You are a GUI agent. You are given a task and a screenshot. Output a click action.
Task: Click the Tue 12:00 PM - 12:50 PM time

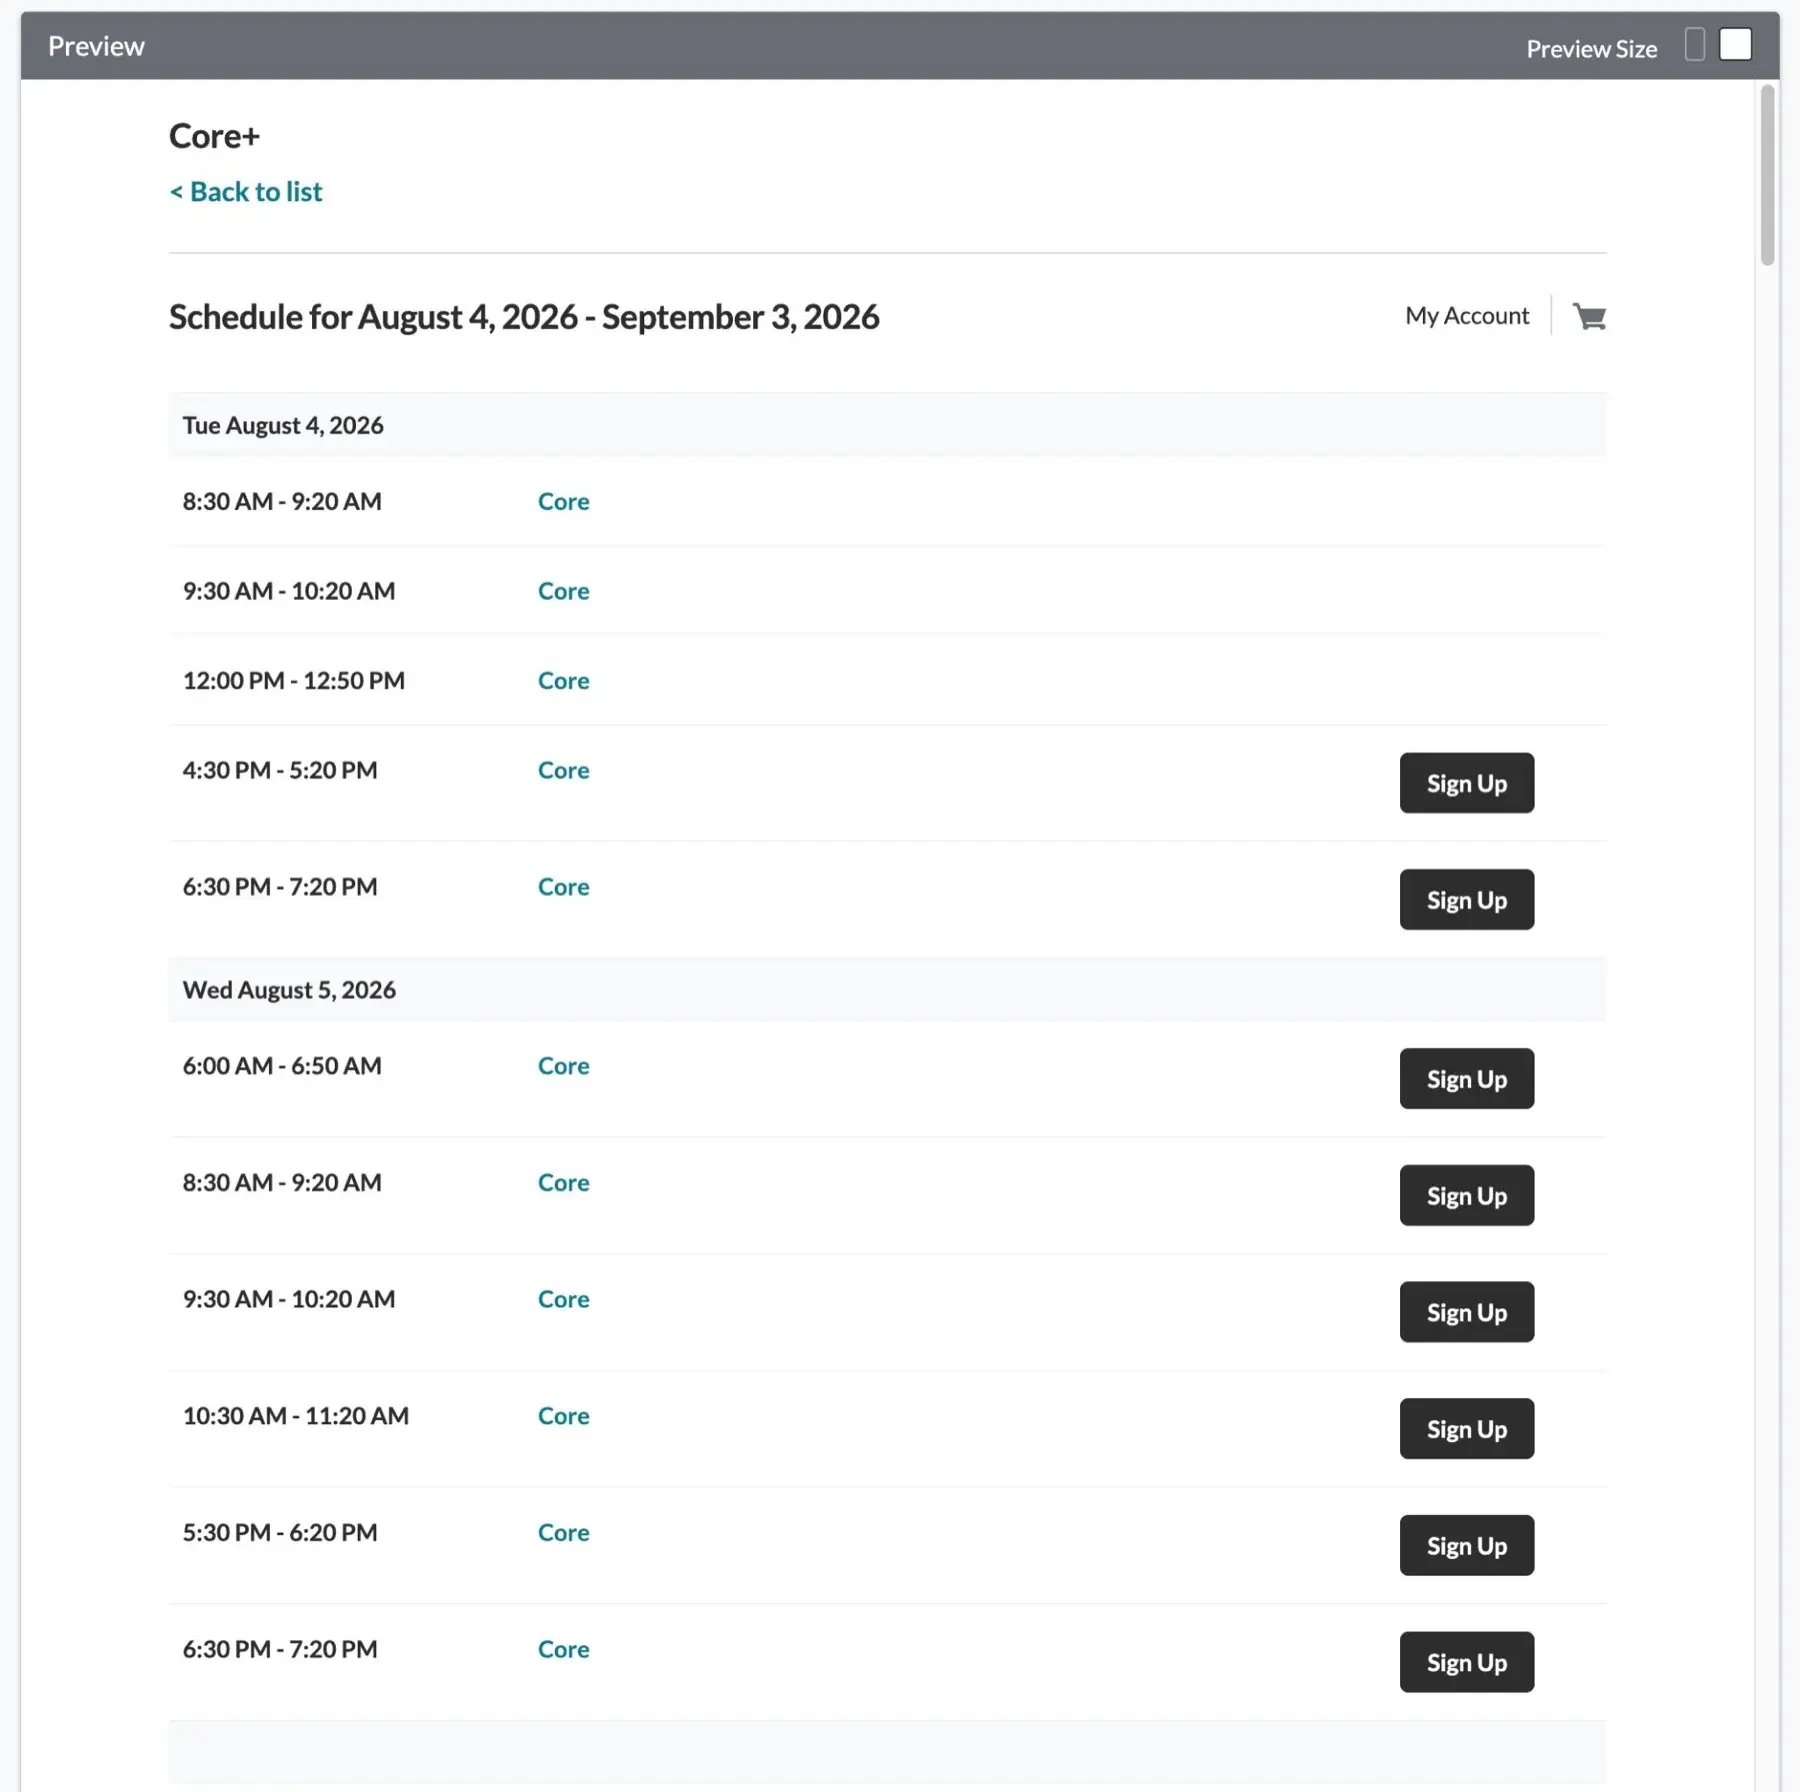click(293, 681)
